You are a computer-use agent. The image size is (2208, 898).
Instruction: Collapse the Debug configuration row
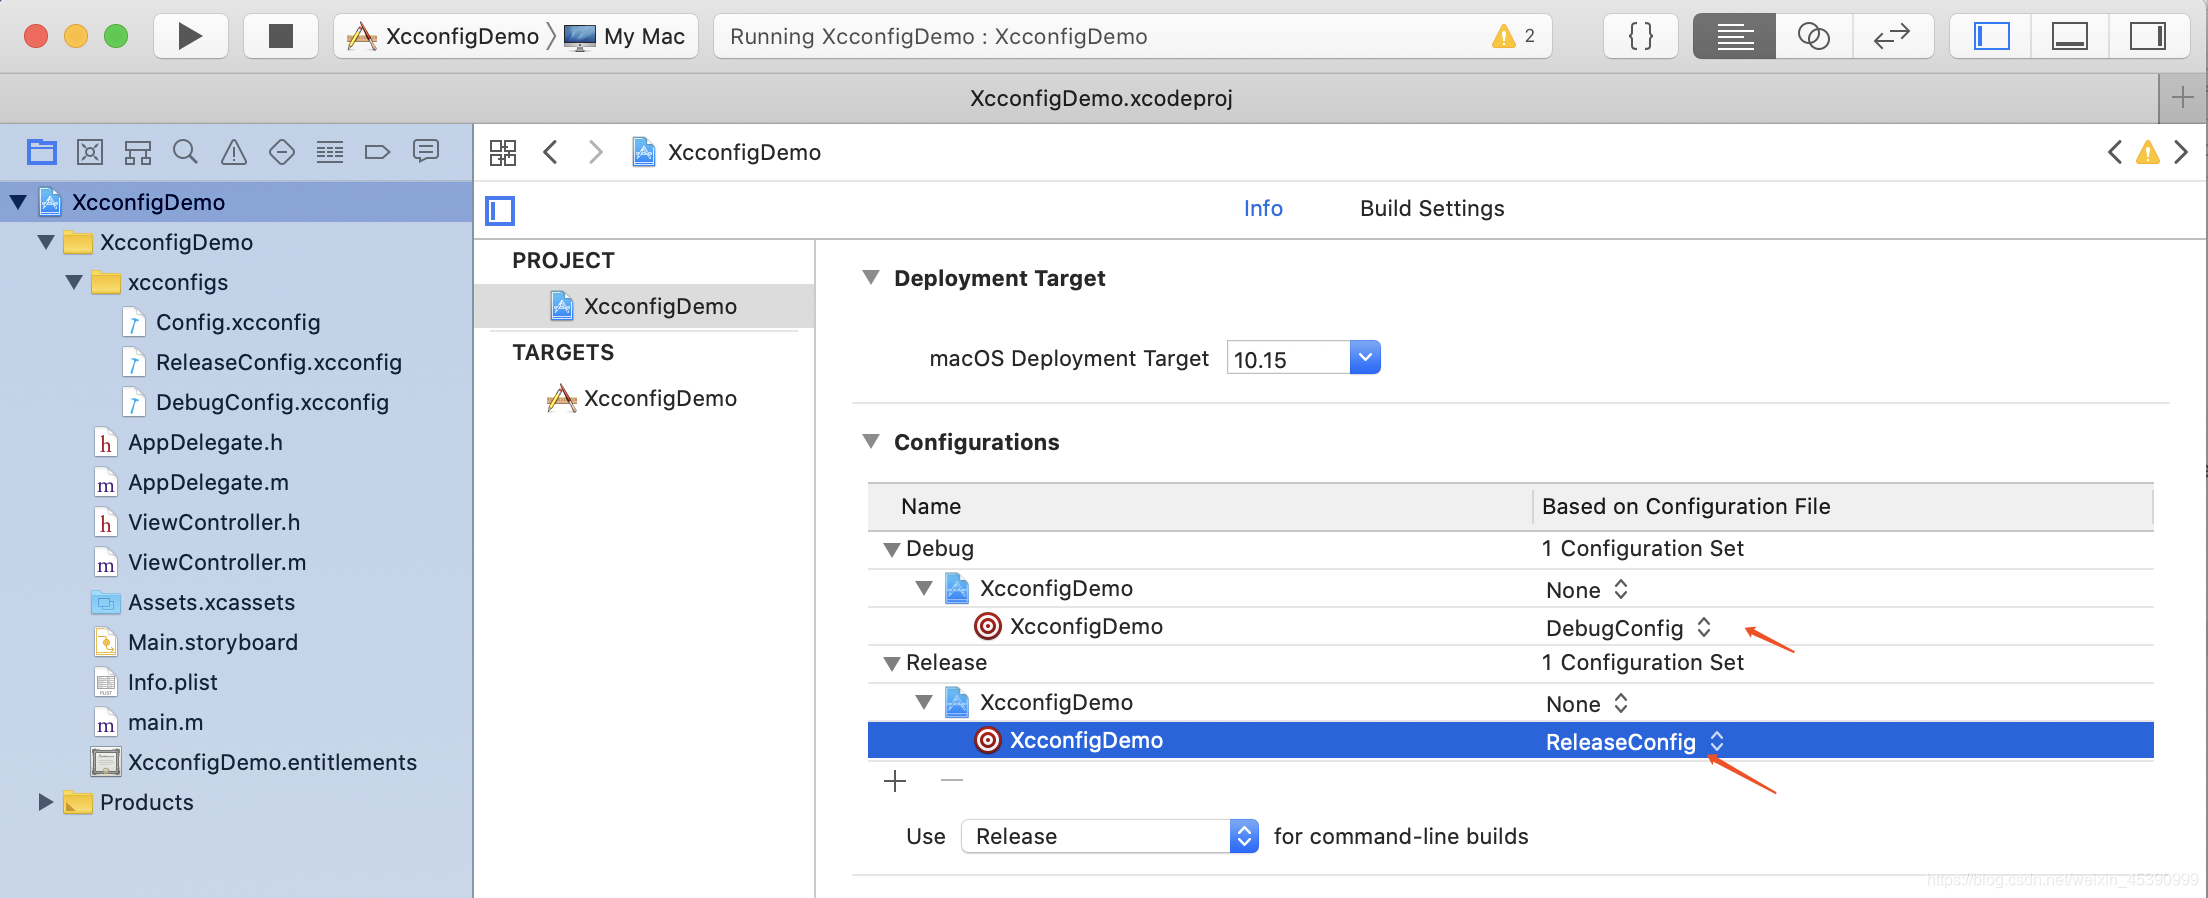[892, 549]
